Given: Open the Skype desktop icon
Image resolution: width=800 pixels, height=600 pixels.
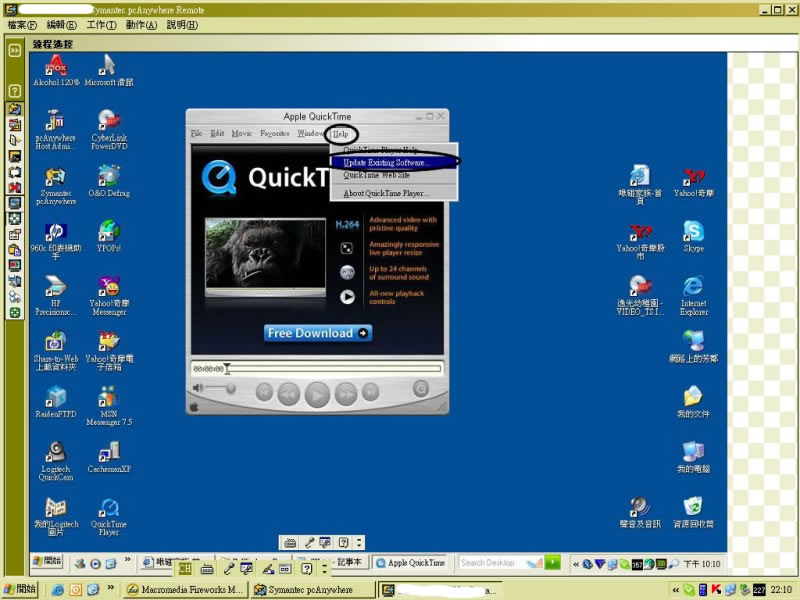Looking at the screenshot, I should tap(693, 236).
